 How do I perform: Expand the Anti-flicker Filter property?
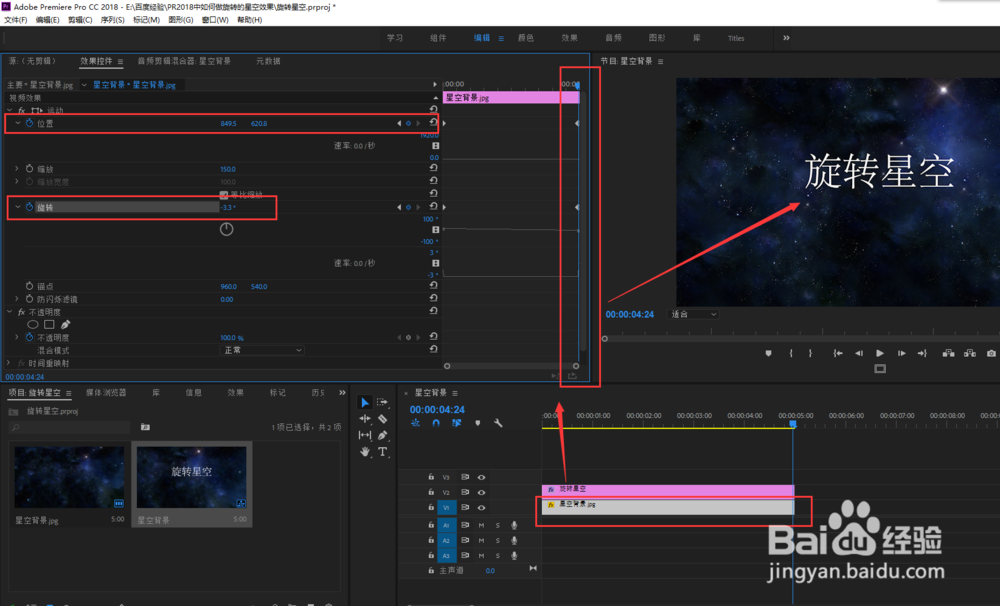pyautogui.click(x=17, y=299)
